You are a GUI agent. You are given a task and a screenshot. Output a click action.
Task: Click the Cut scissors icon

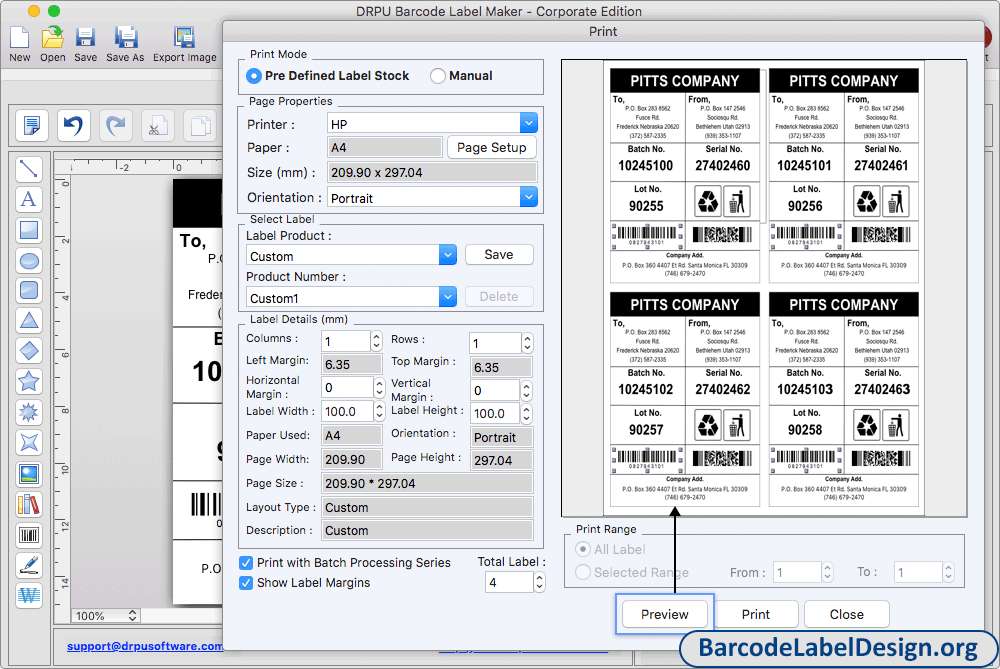[158, 125]
